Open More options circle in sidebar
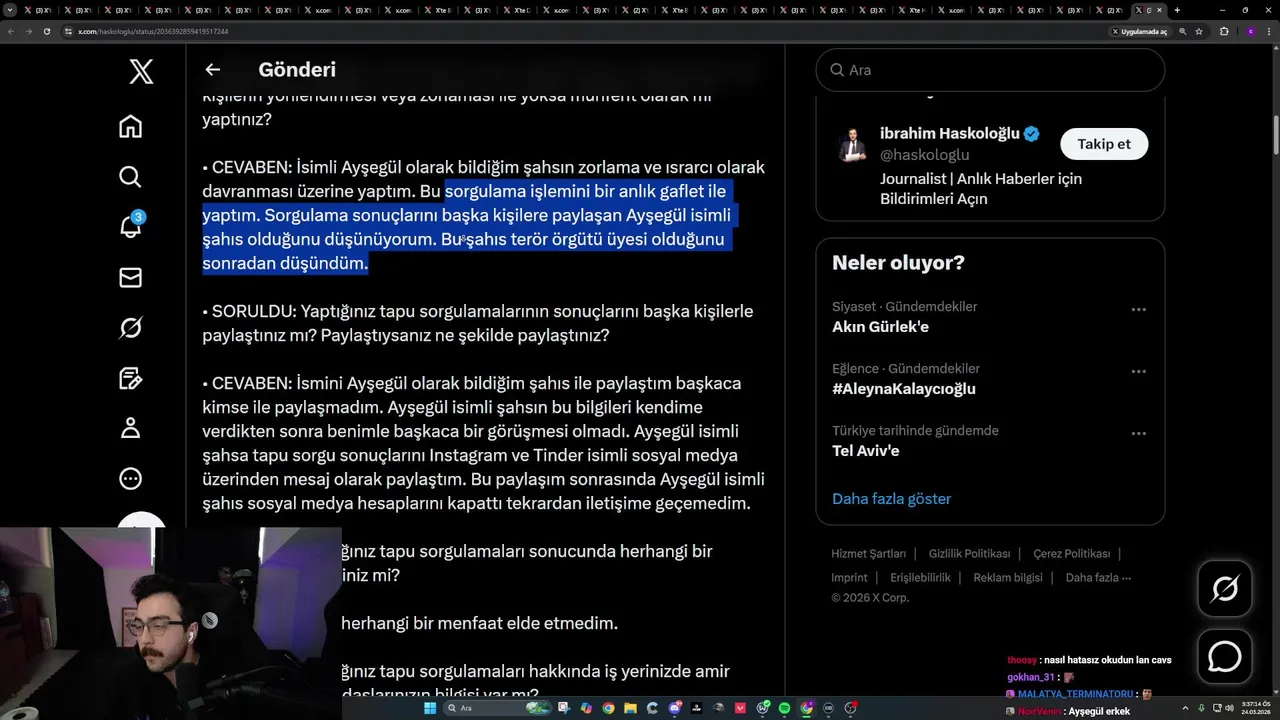 point(130,479)
